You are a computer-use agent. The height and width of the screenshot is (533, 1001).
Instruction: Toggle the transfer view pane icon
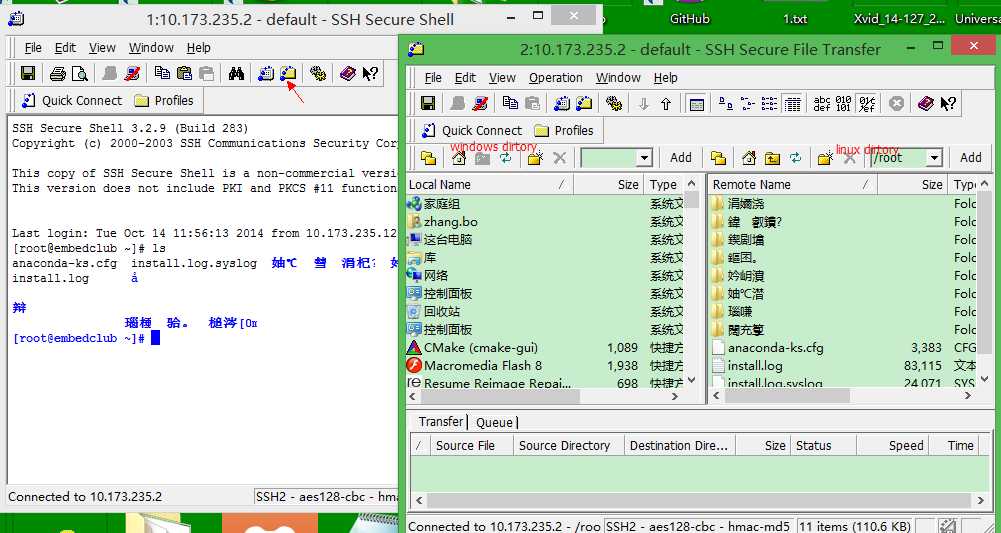696,103
